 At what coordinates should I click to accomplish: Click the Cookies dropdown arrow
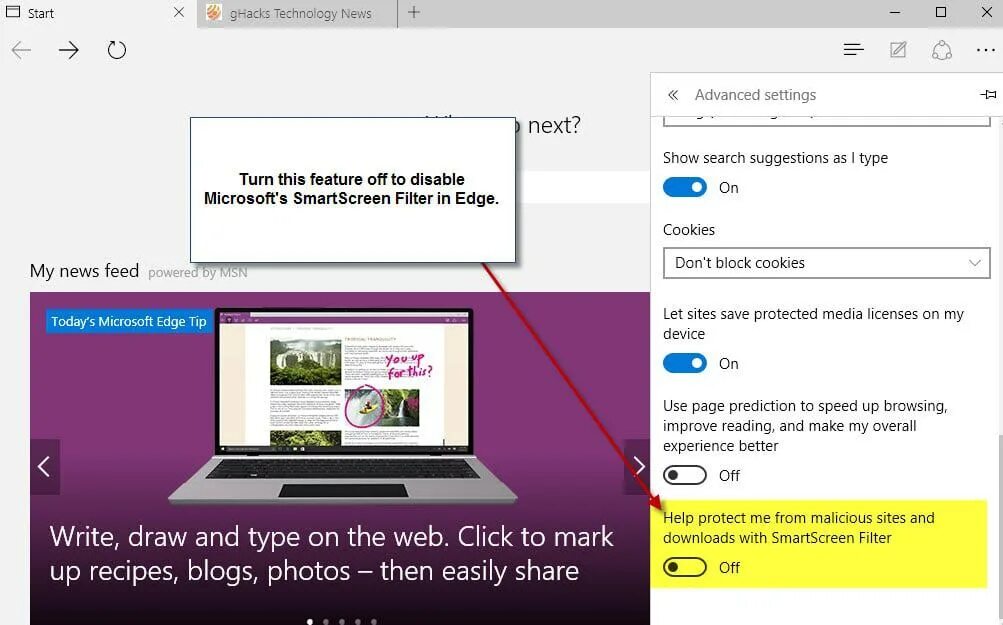point(974,263)
